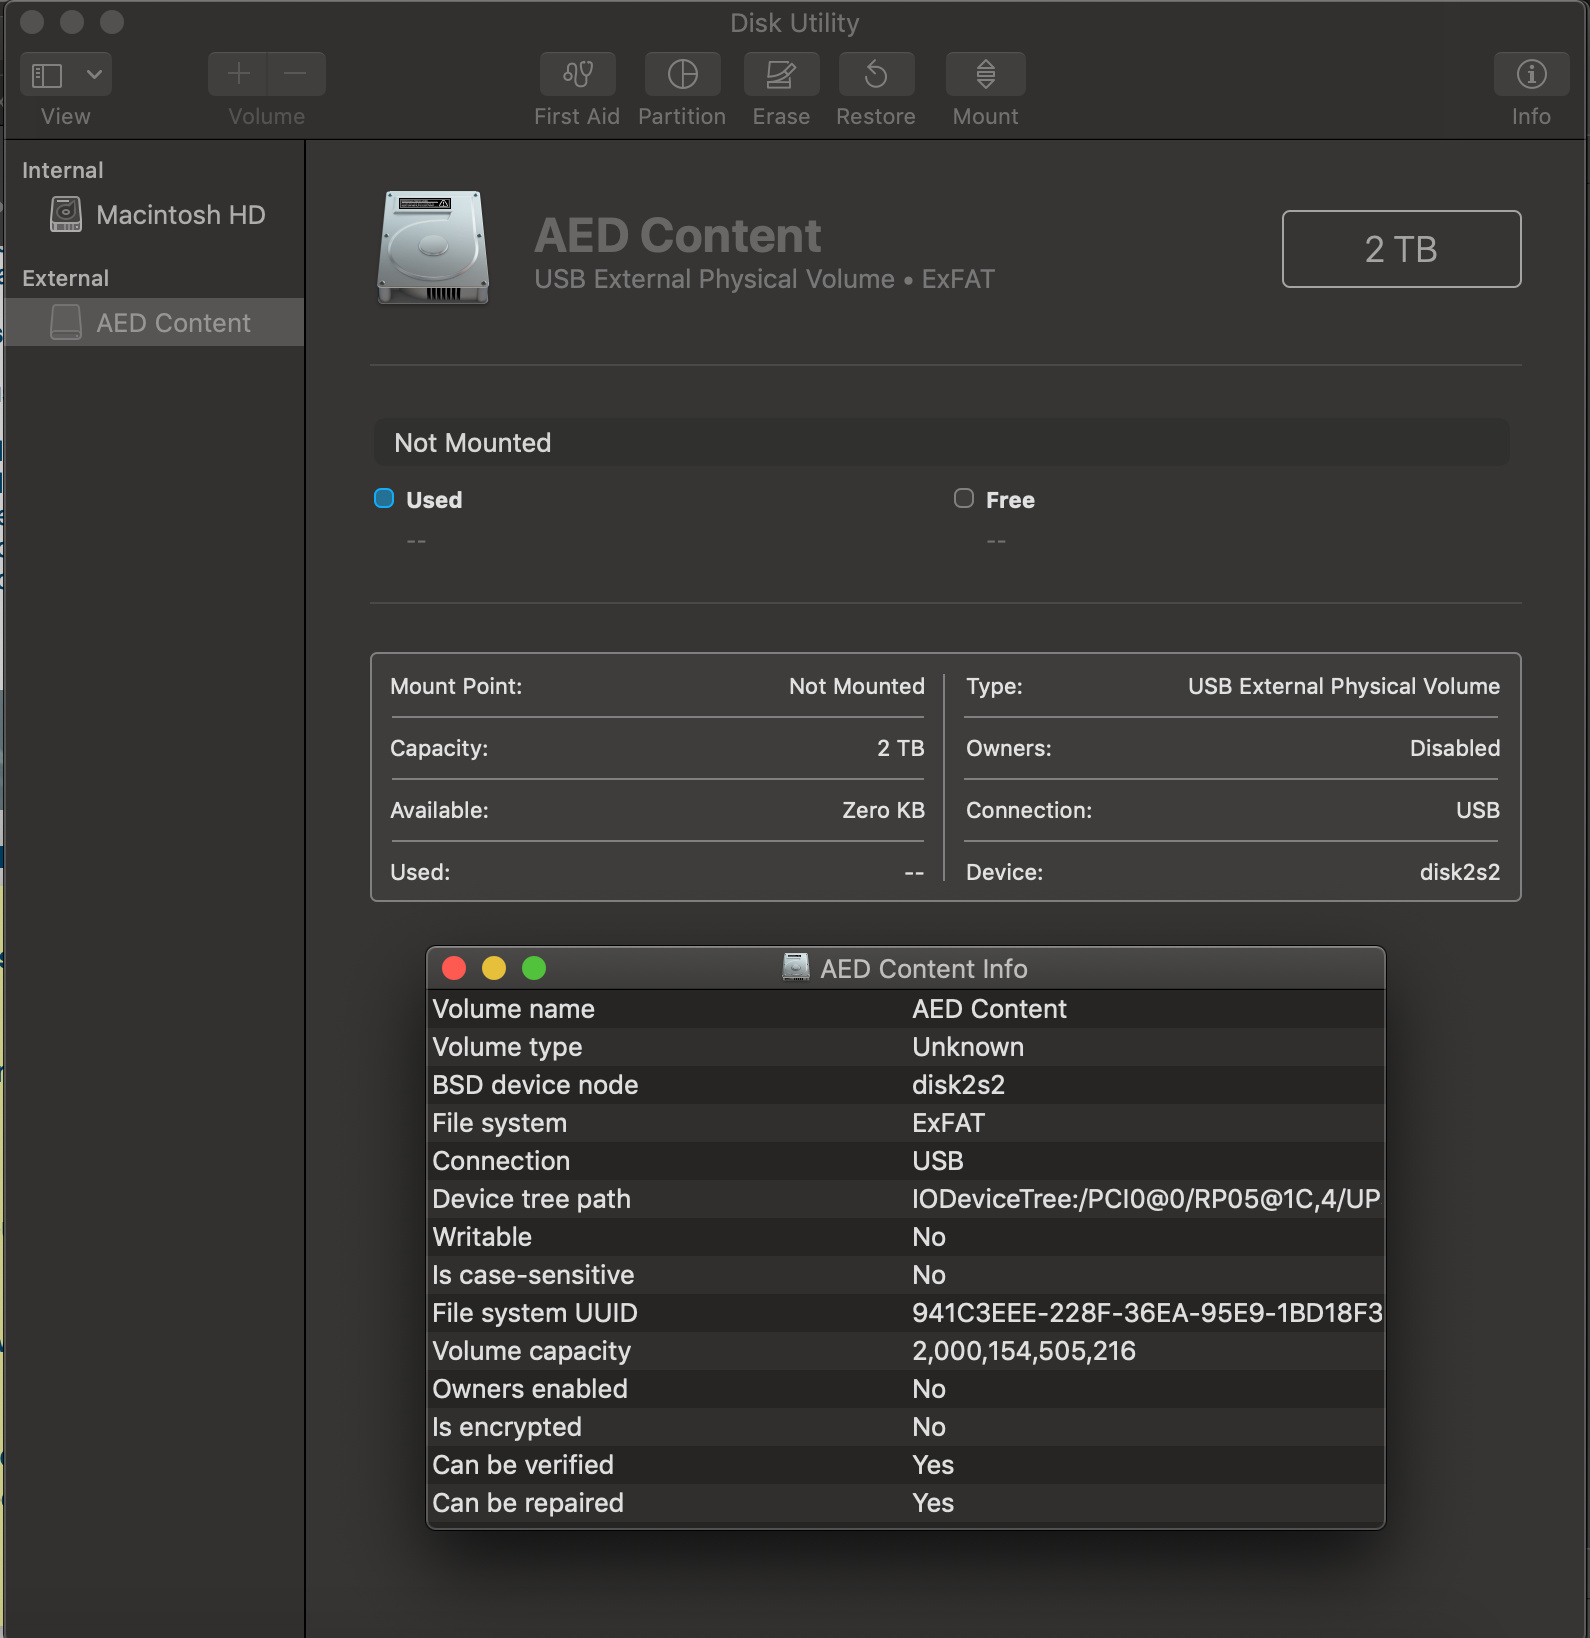The height and width of the screenshot is (1638, 1590).
Task: Click the Info window title drive icon
Action: click(796, 967)
